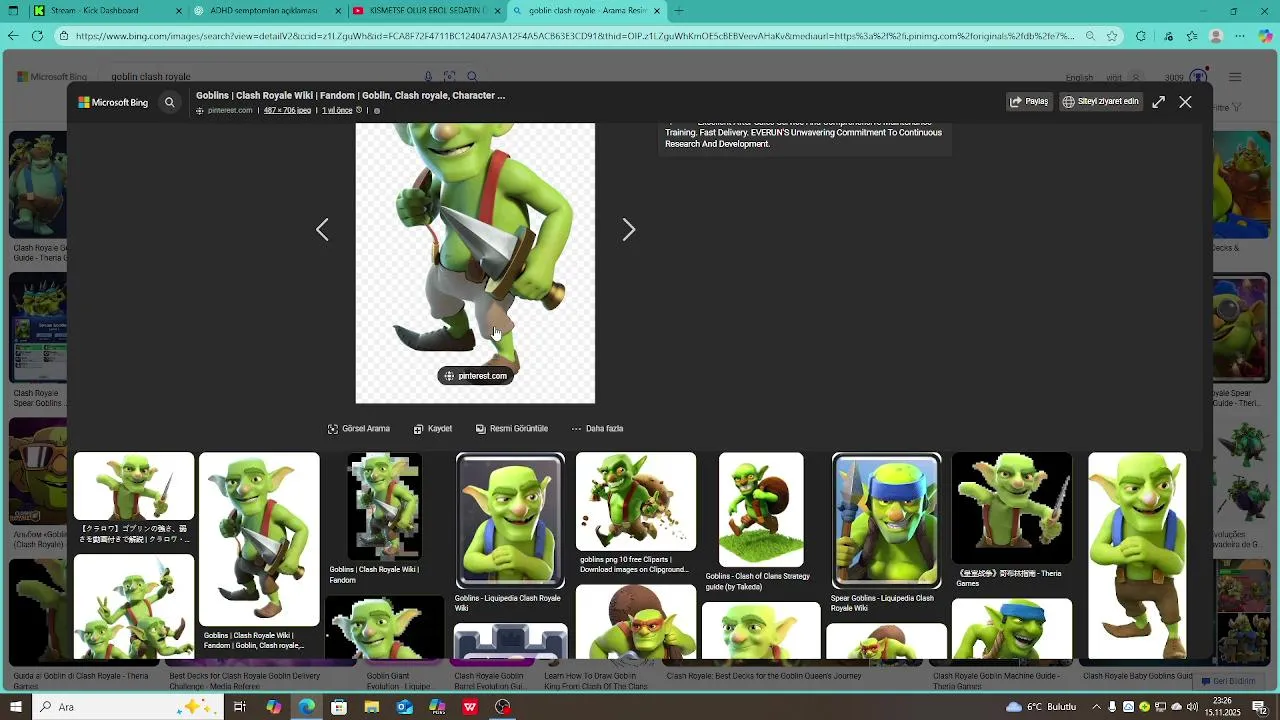The width and height of the screenshot is (1280, 720).
Task: Launch Copilot from browser toolbar
Action: [x=1266, y=36]
